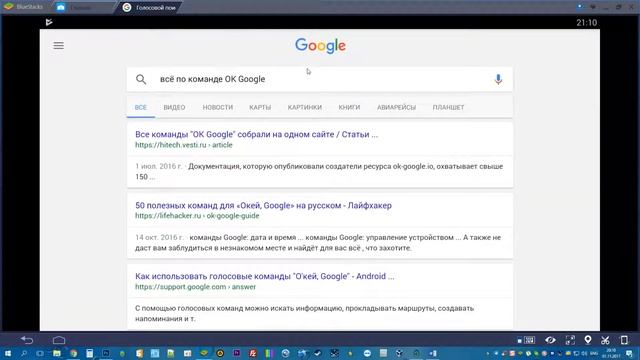Switch to КНИГИ results tab

[x=349, y=107]
